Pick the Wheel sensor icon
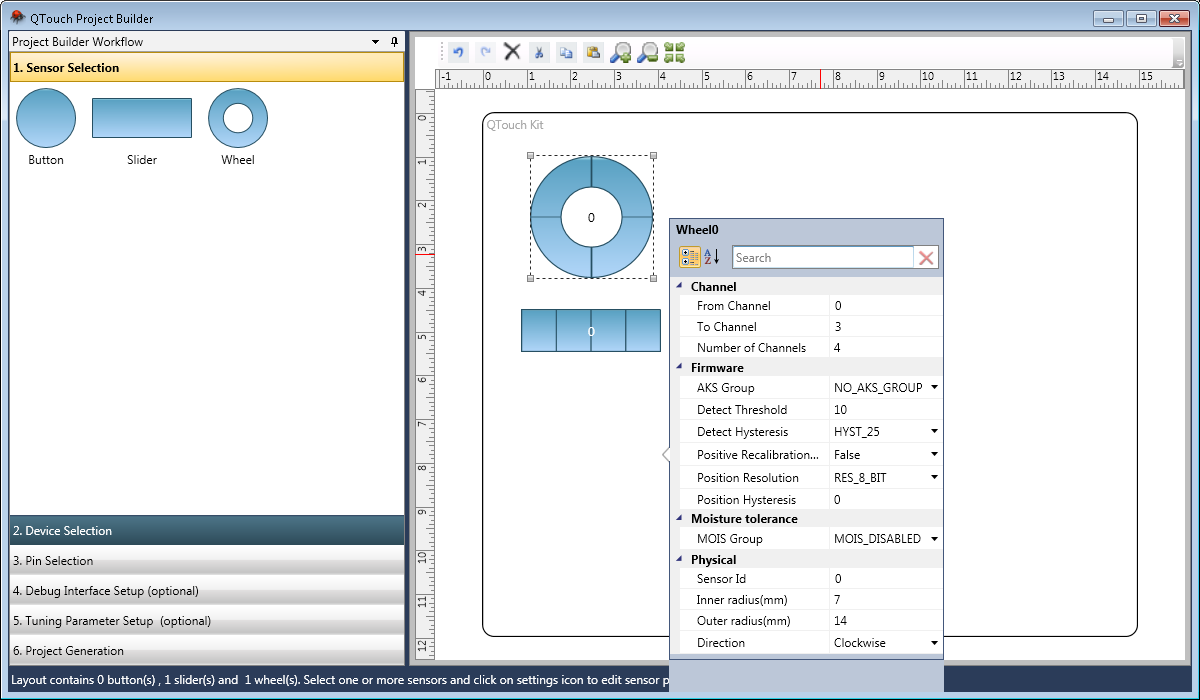 [238, 118]
